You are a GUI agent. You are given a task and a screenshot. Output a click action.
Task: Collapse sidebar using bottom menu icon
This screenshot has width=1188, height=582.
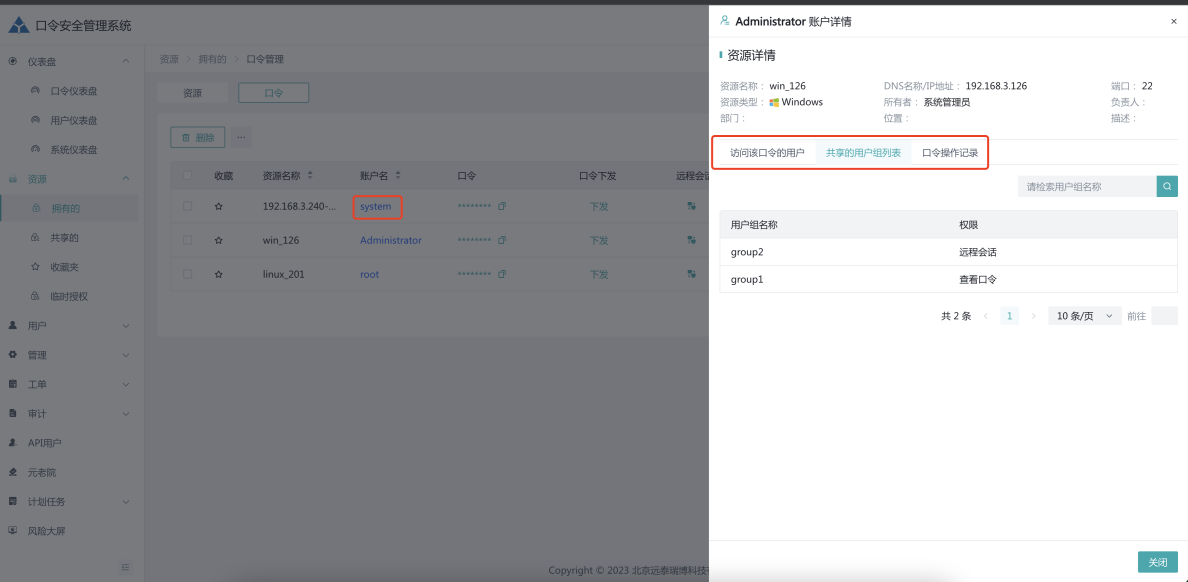click(x=125, y=567)
